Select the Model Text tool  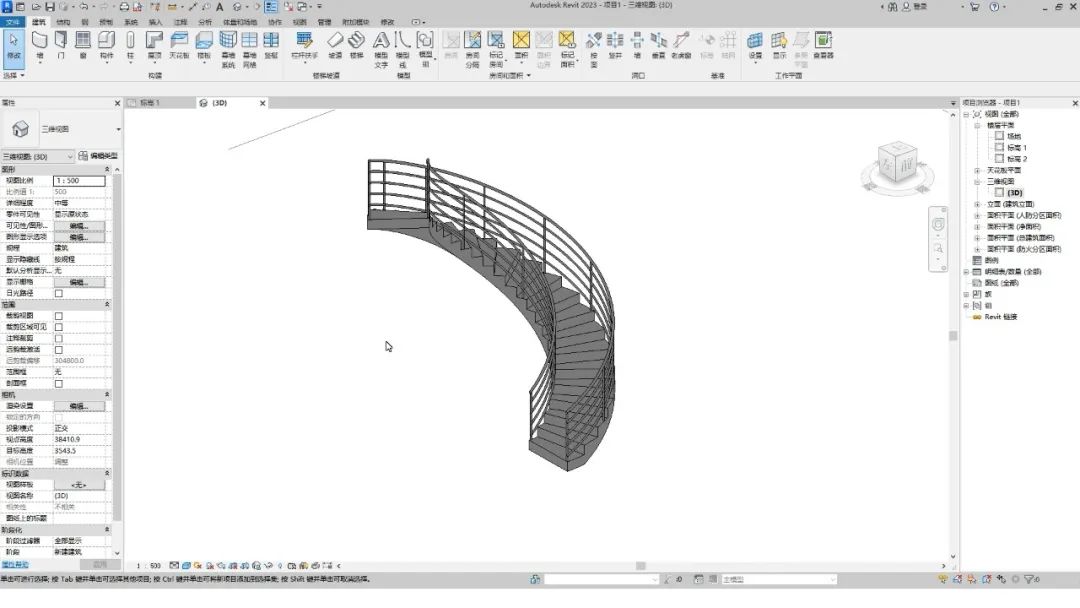pos(381,49)
